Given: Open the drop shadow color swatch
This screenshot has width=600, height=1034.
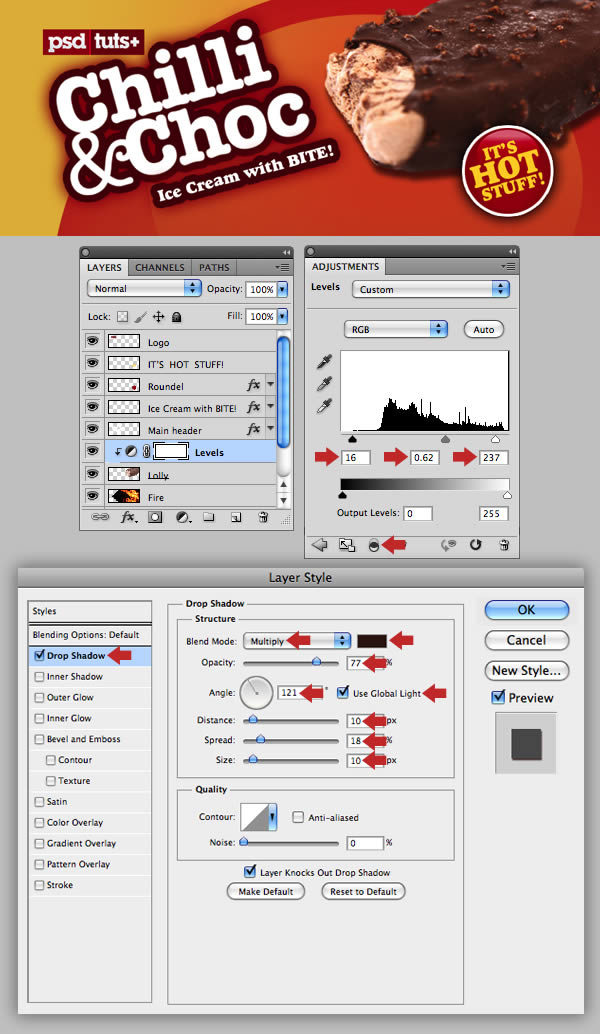Looking at the screenshot, I should pyautogui.click(x=371, y=640).
